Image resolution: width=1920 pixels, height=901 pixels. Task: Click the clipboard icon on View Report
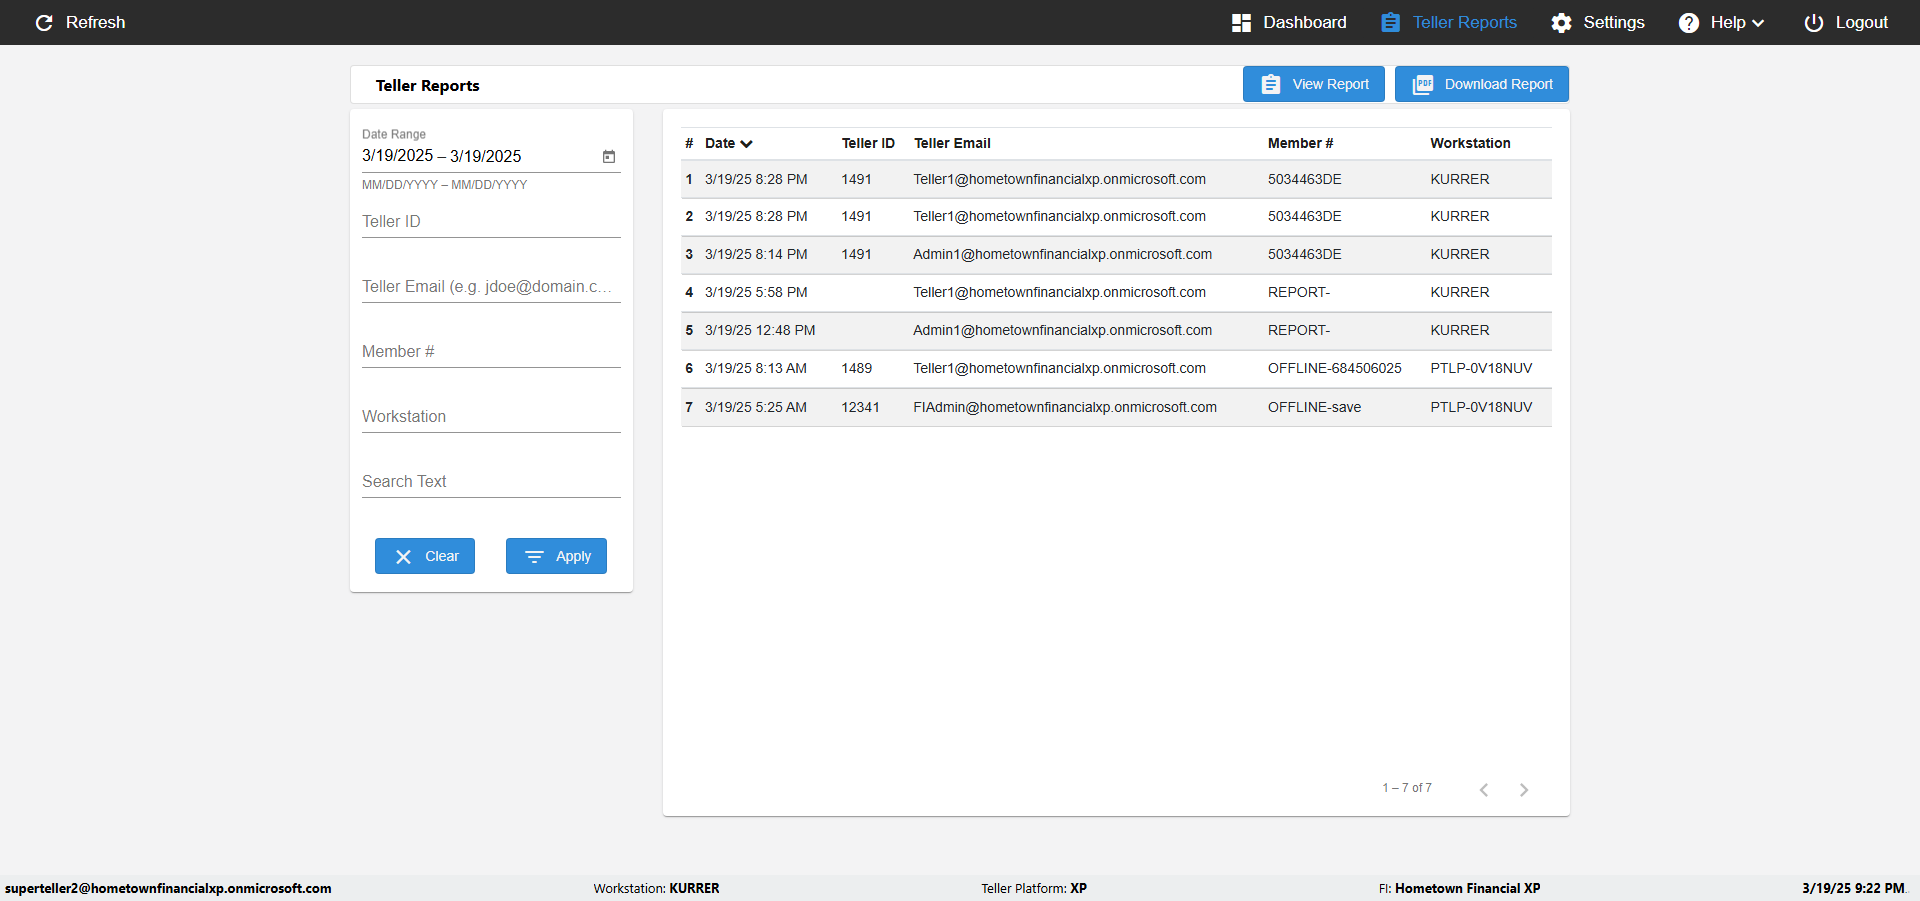[x=1270, y=85]
